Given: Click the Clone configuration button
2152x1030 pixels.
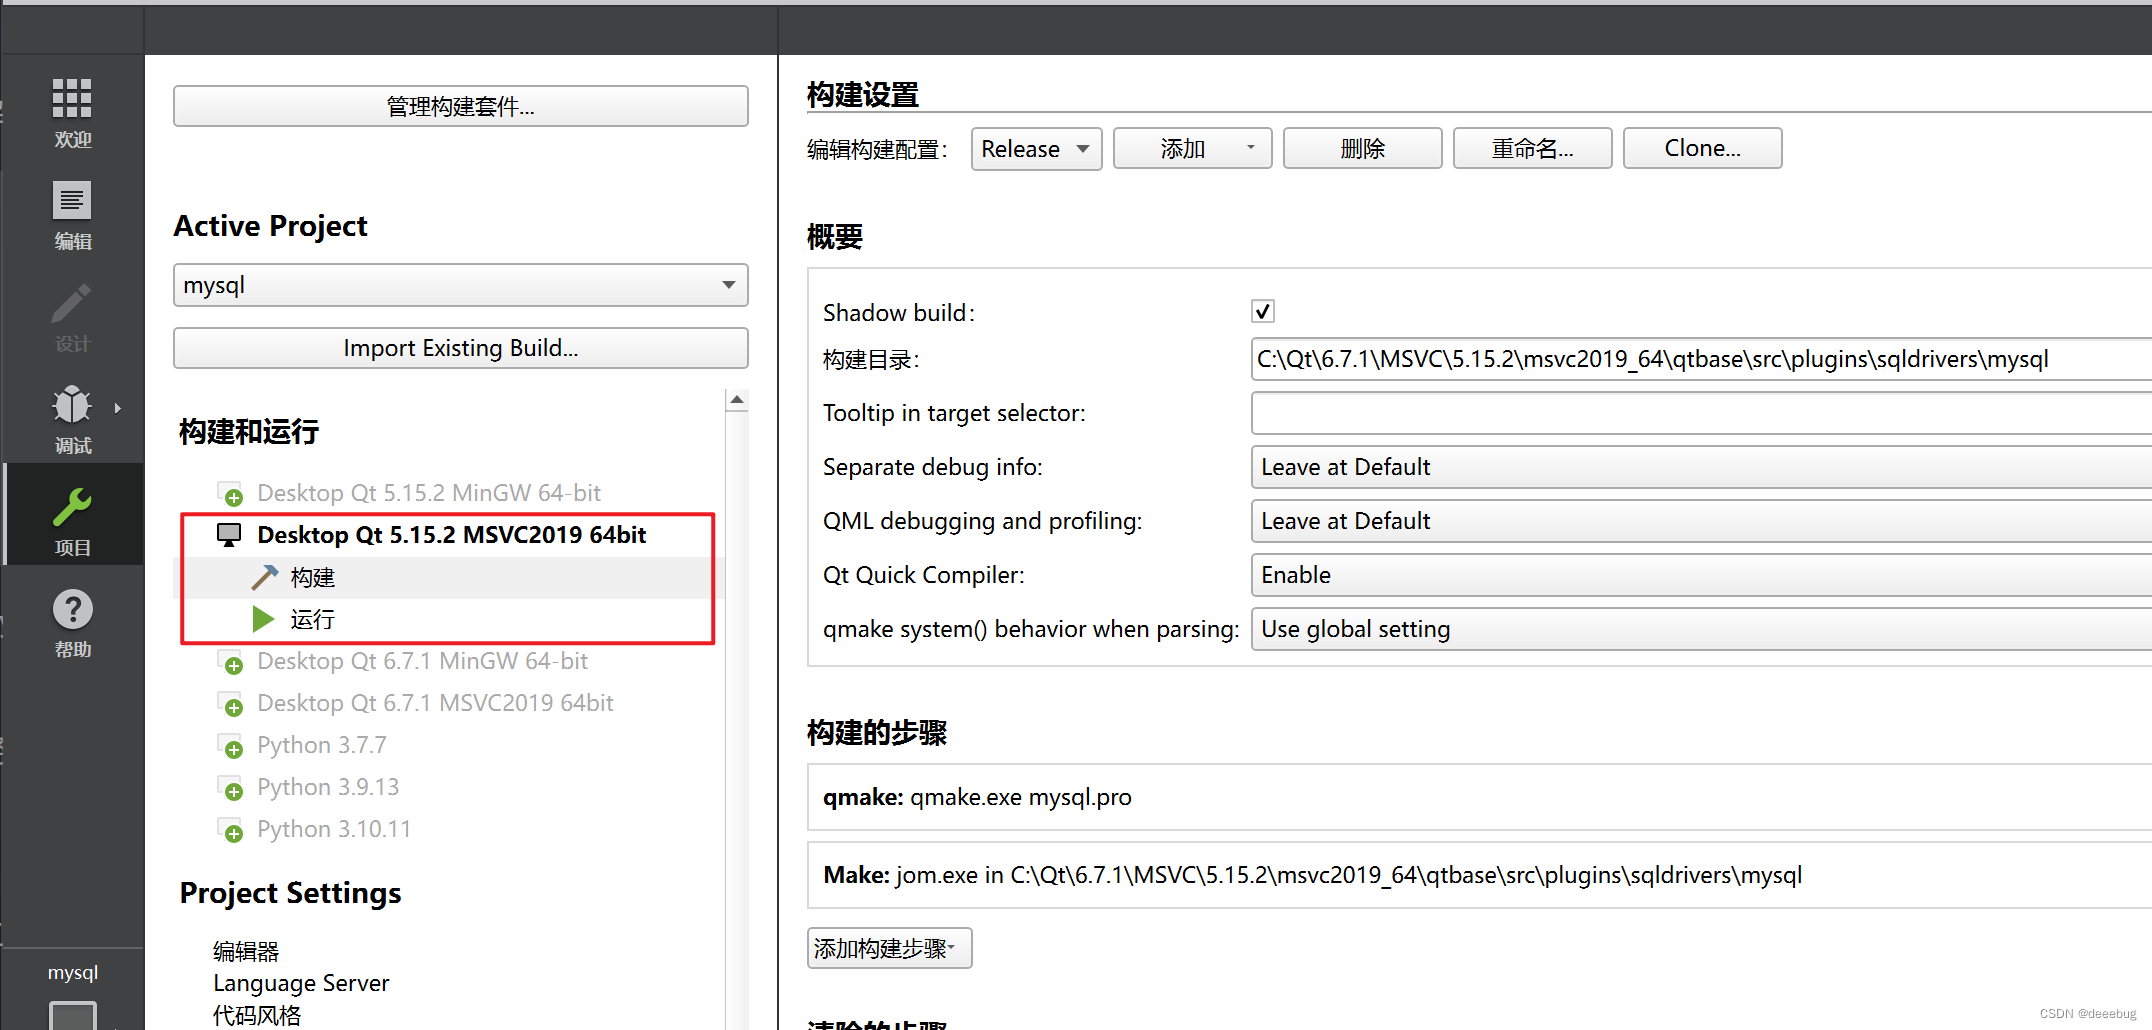Looking at the screenshot, I should pyautogui.click(x=1702, y=148).
